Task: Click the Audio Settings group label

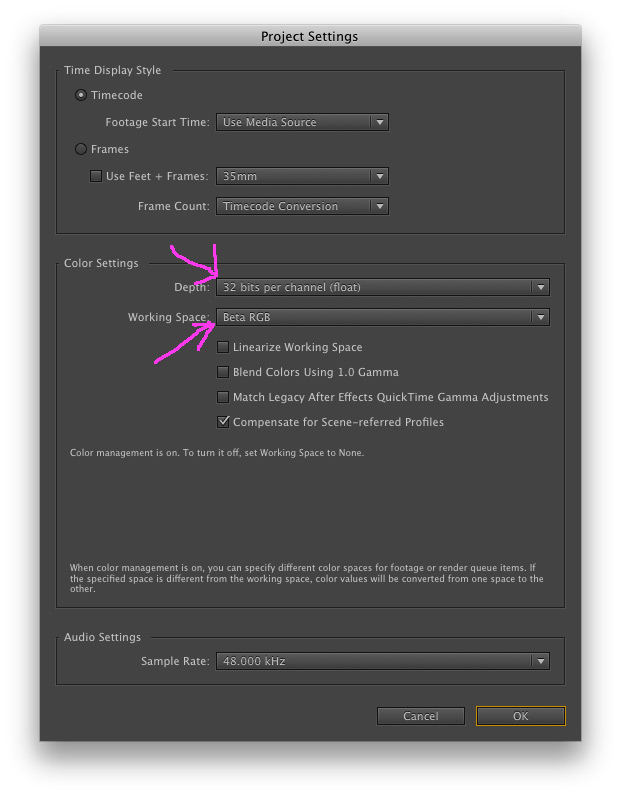Action: coord(102,637)
